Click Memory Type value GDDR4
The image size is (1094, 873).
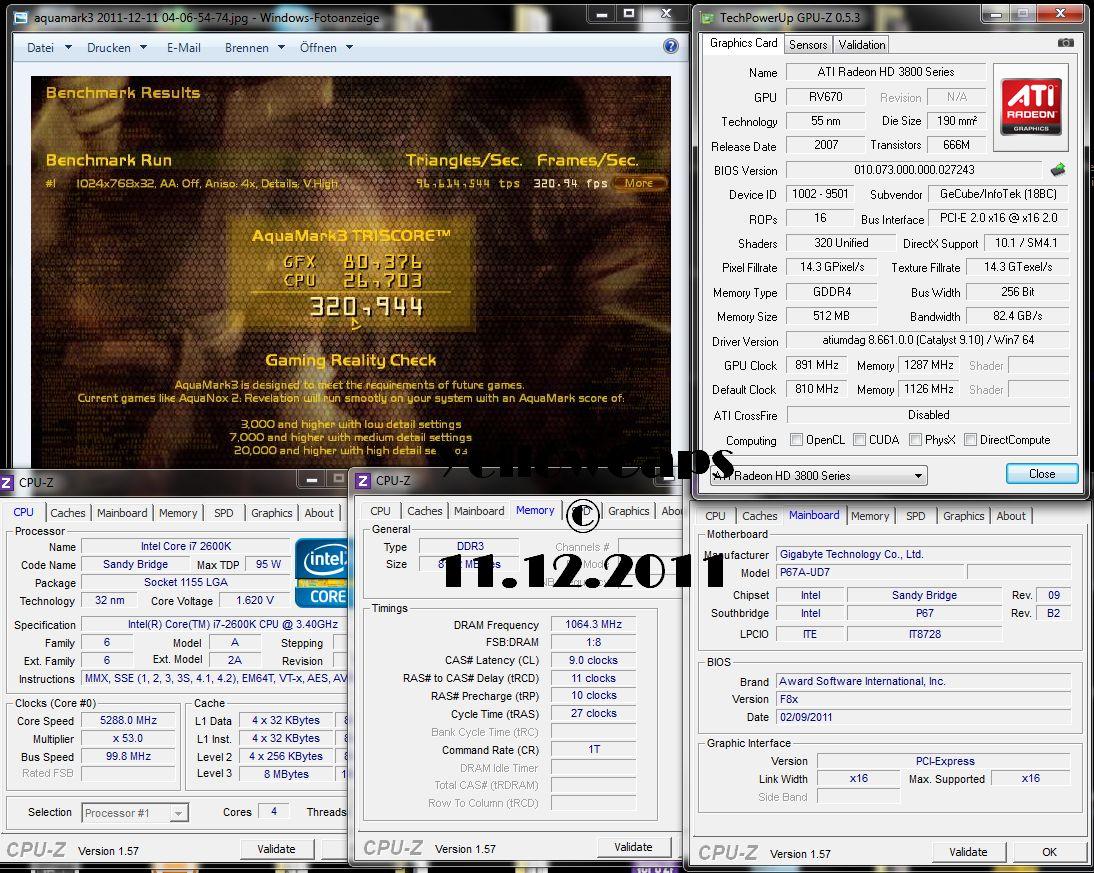tap(832, 292)
